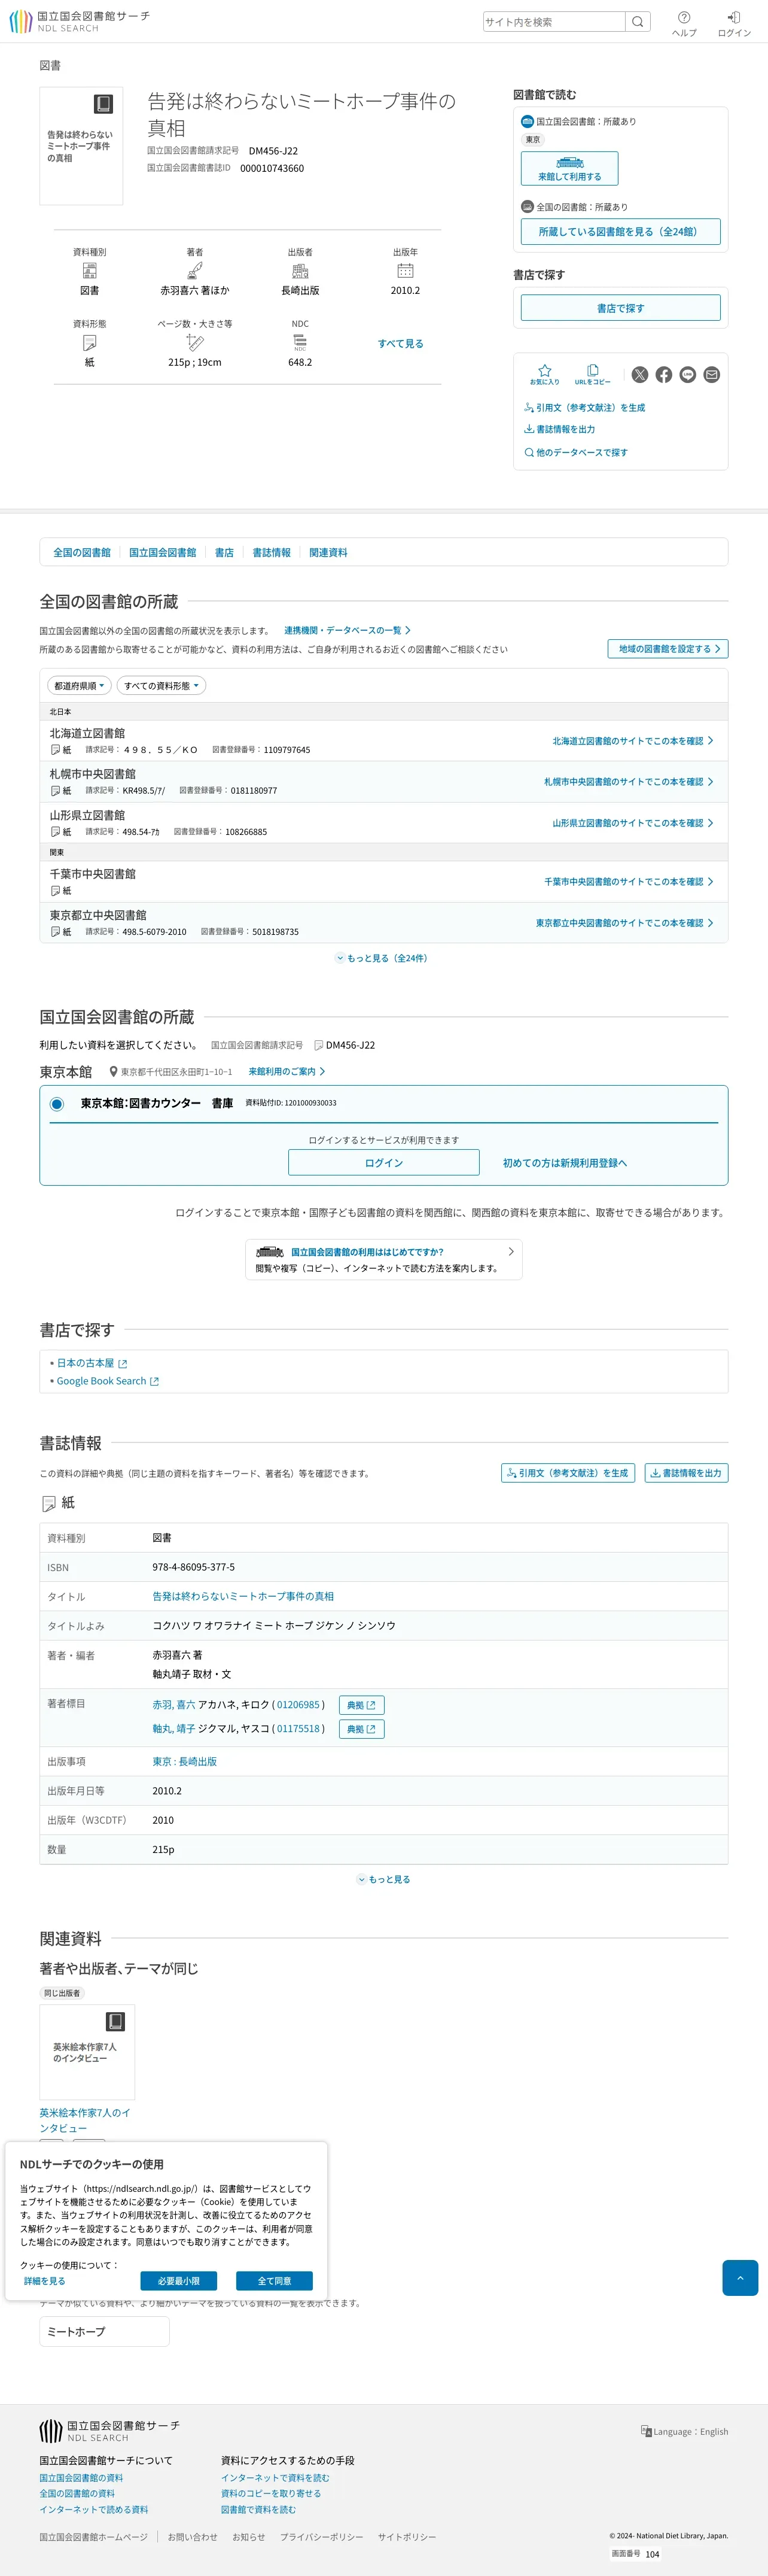Open 東京都立中央図書館のサイトでこの本を確認
The height and width of the screenshot is (2576, 768).
tap(625, 923)
